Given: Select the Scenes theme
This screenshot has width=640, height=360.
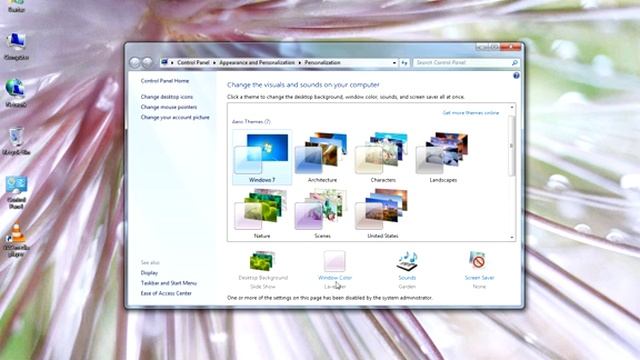Looking at the screenshot, I should pos(322,213).
